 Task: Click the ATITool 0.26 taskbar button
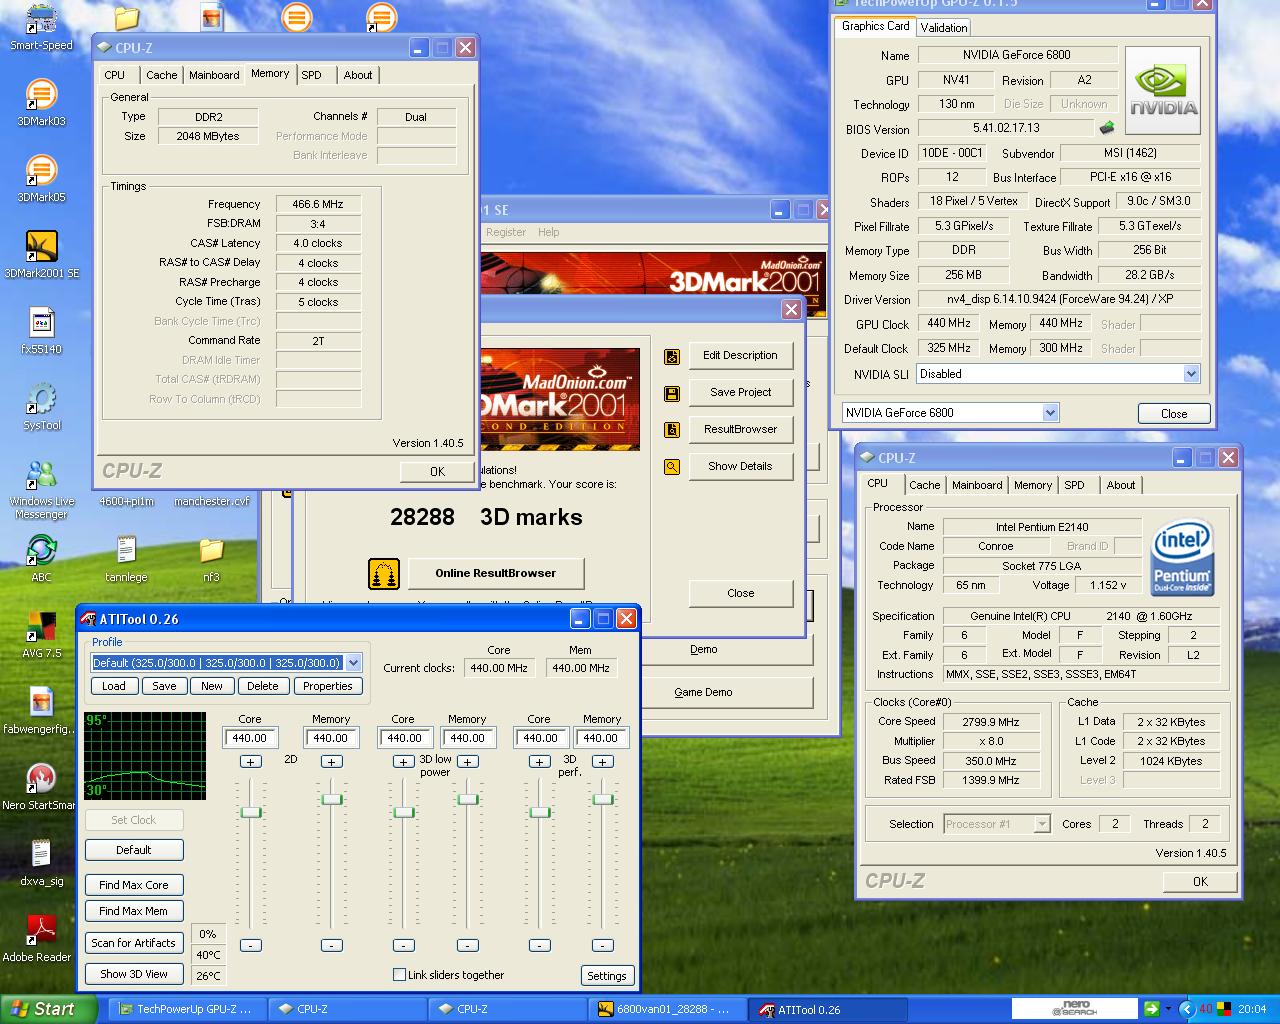click(830, 1009)
